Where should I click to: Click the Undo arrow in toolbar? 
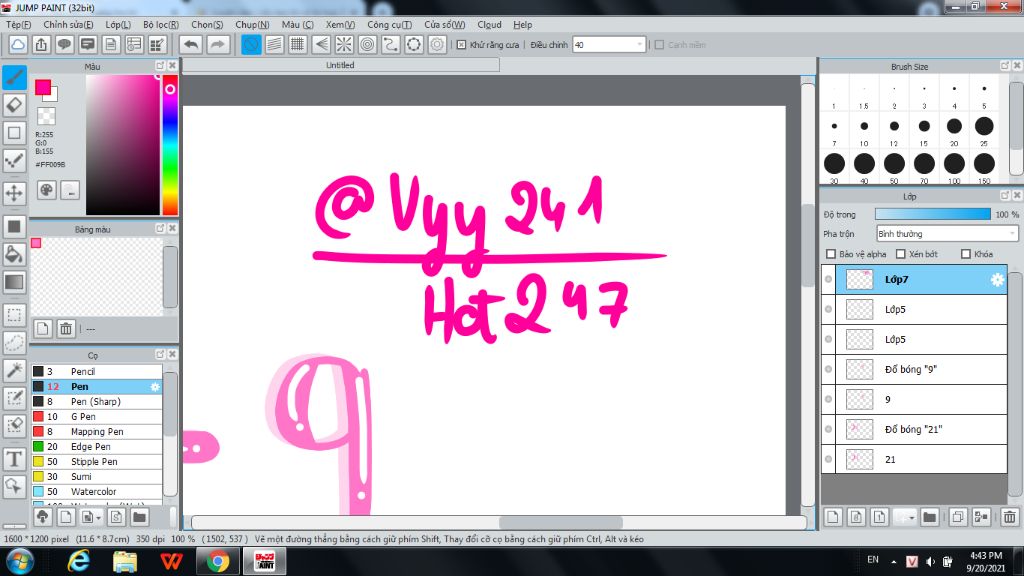(x=191, y=44)
